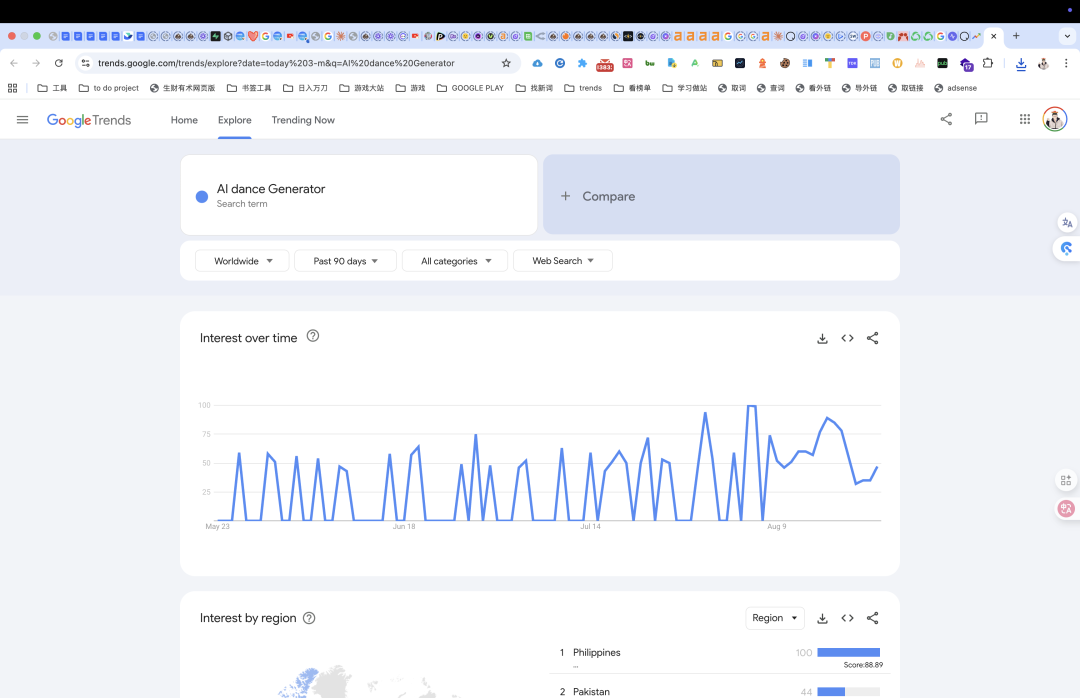
Task: Open the browser extensions puzzle icon
Action: coord(988,63)
